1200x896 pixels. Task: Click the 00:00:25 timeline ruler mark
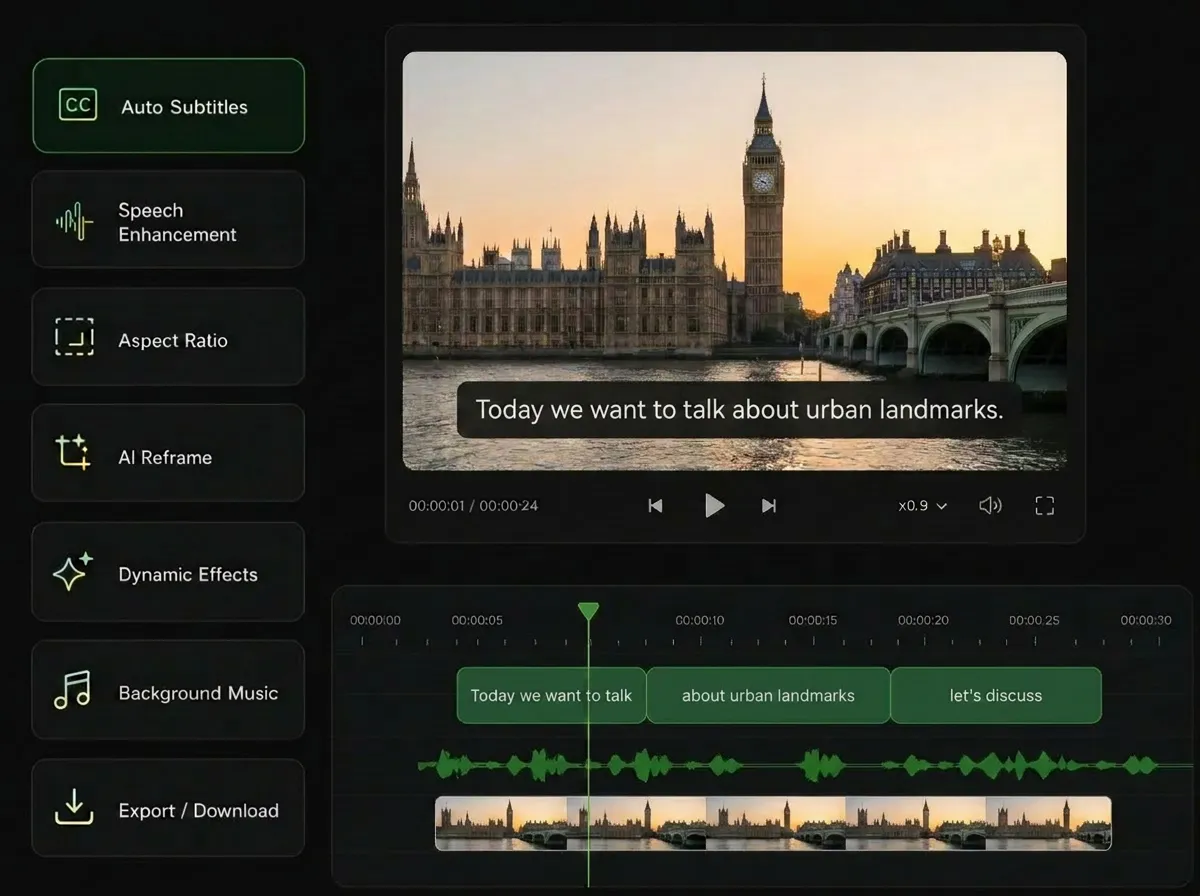click(x=1034, y=620)
